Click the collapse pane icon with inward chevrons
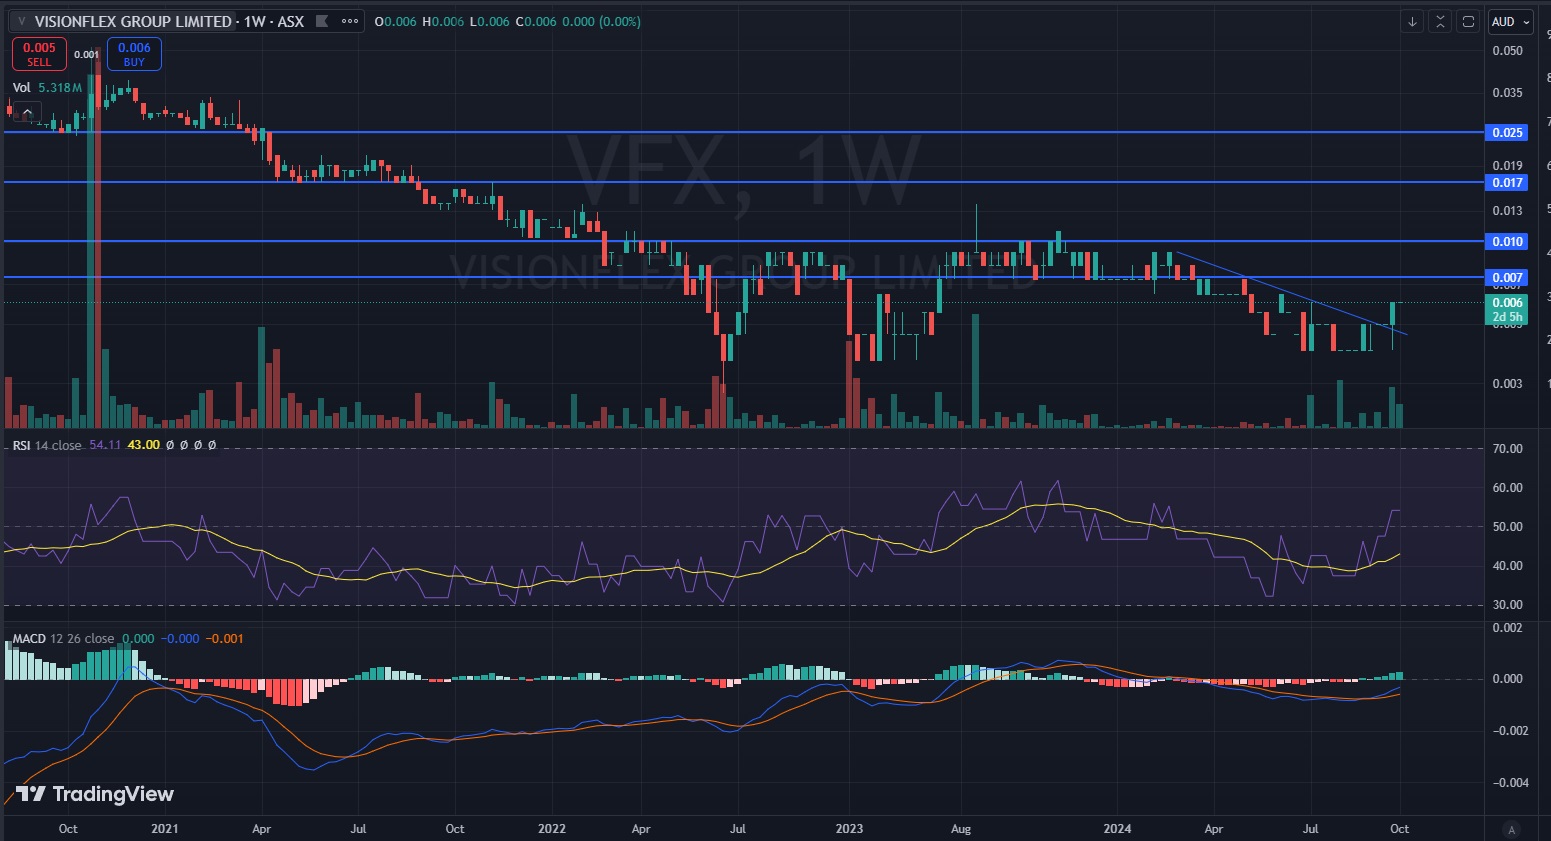Screen dimensions: 1551x841 click(1440, 21)
